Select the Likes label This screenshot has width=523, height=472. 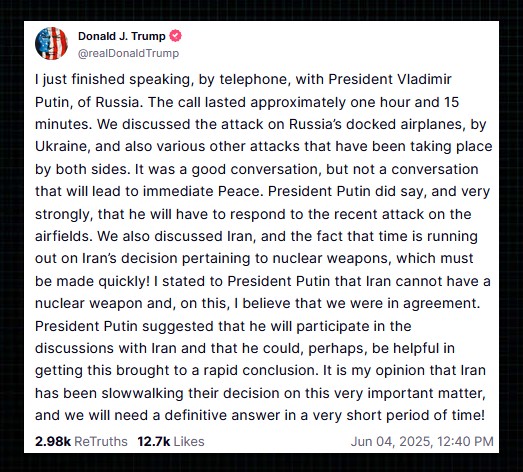coord(189,441)
